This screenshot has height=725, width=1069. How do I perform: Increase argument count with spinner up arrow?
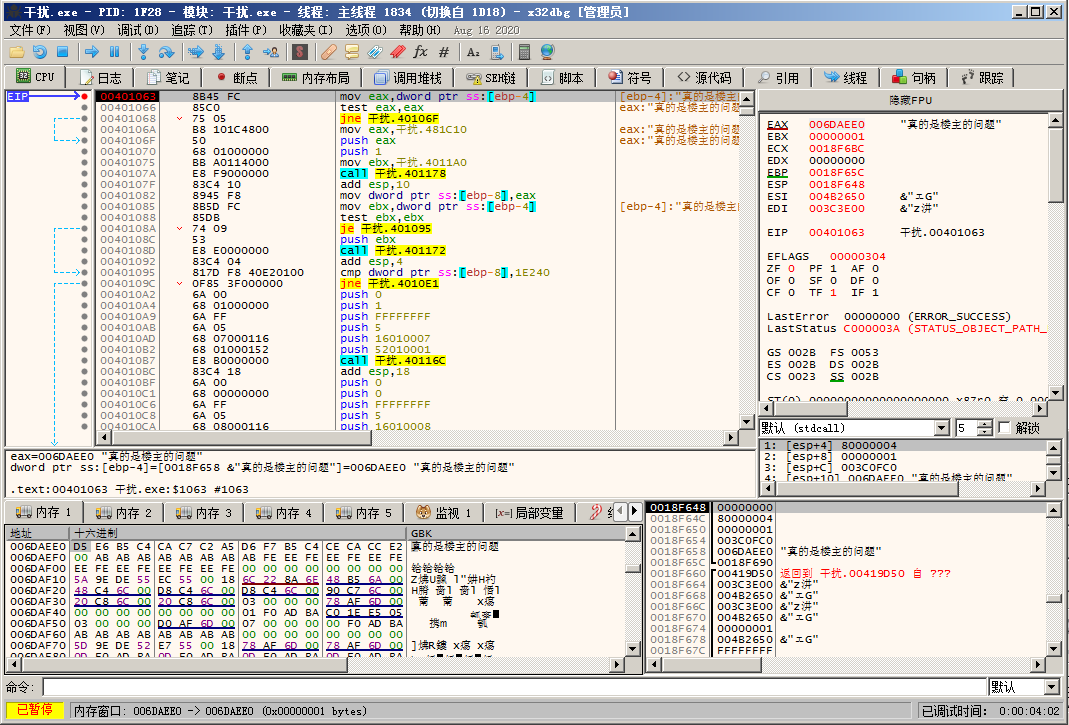point(986,424)
